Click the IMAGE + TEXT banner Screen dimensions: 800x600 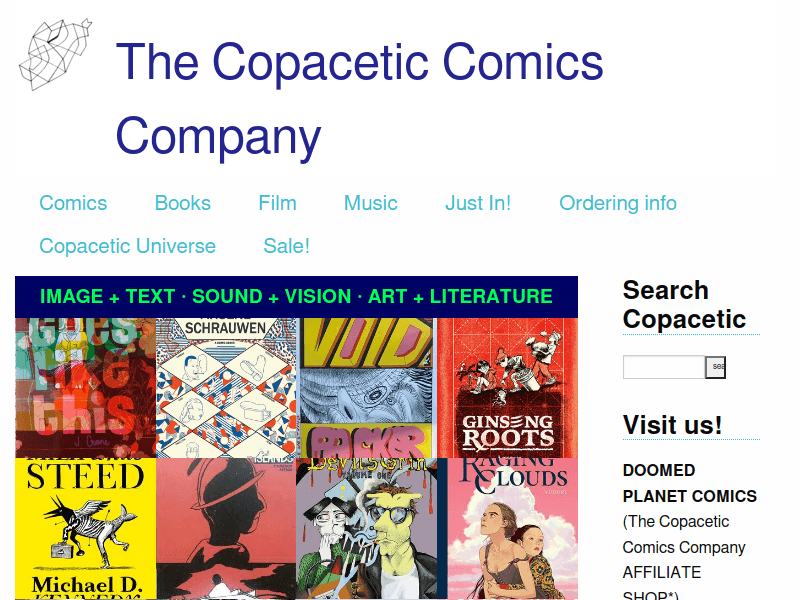coord(294,296)
